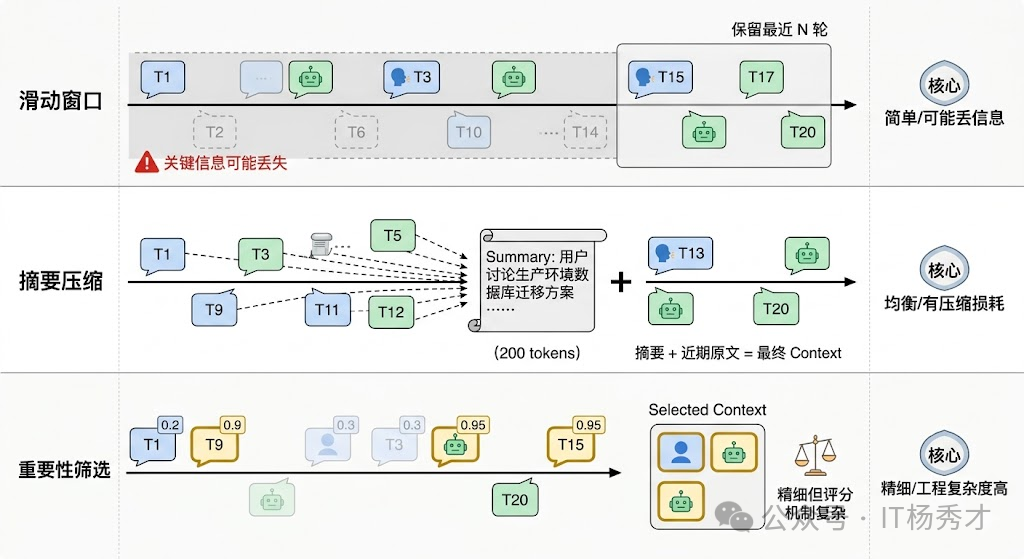Click the balance scales icon

pos(815,455)
